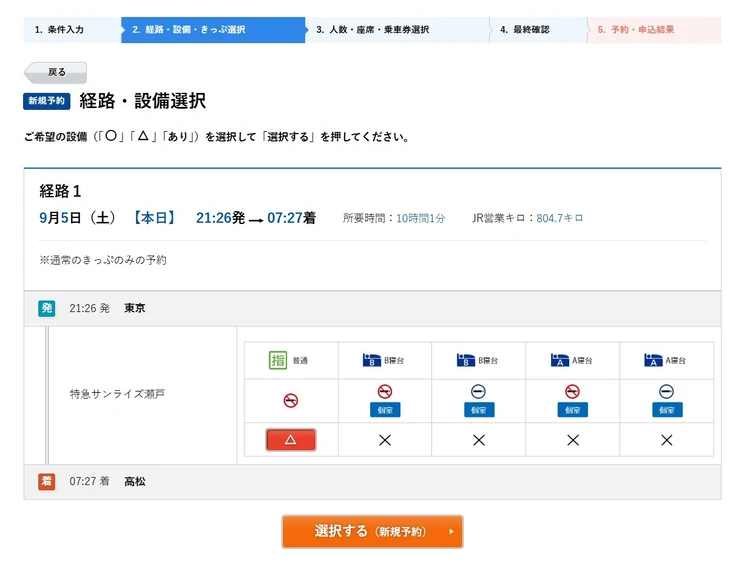The width and height of the screenshot is (750, 570).
Task: Click the no-smoking icon in the first A寝台 column
Action: (573, 392)
